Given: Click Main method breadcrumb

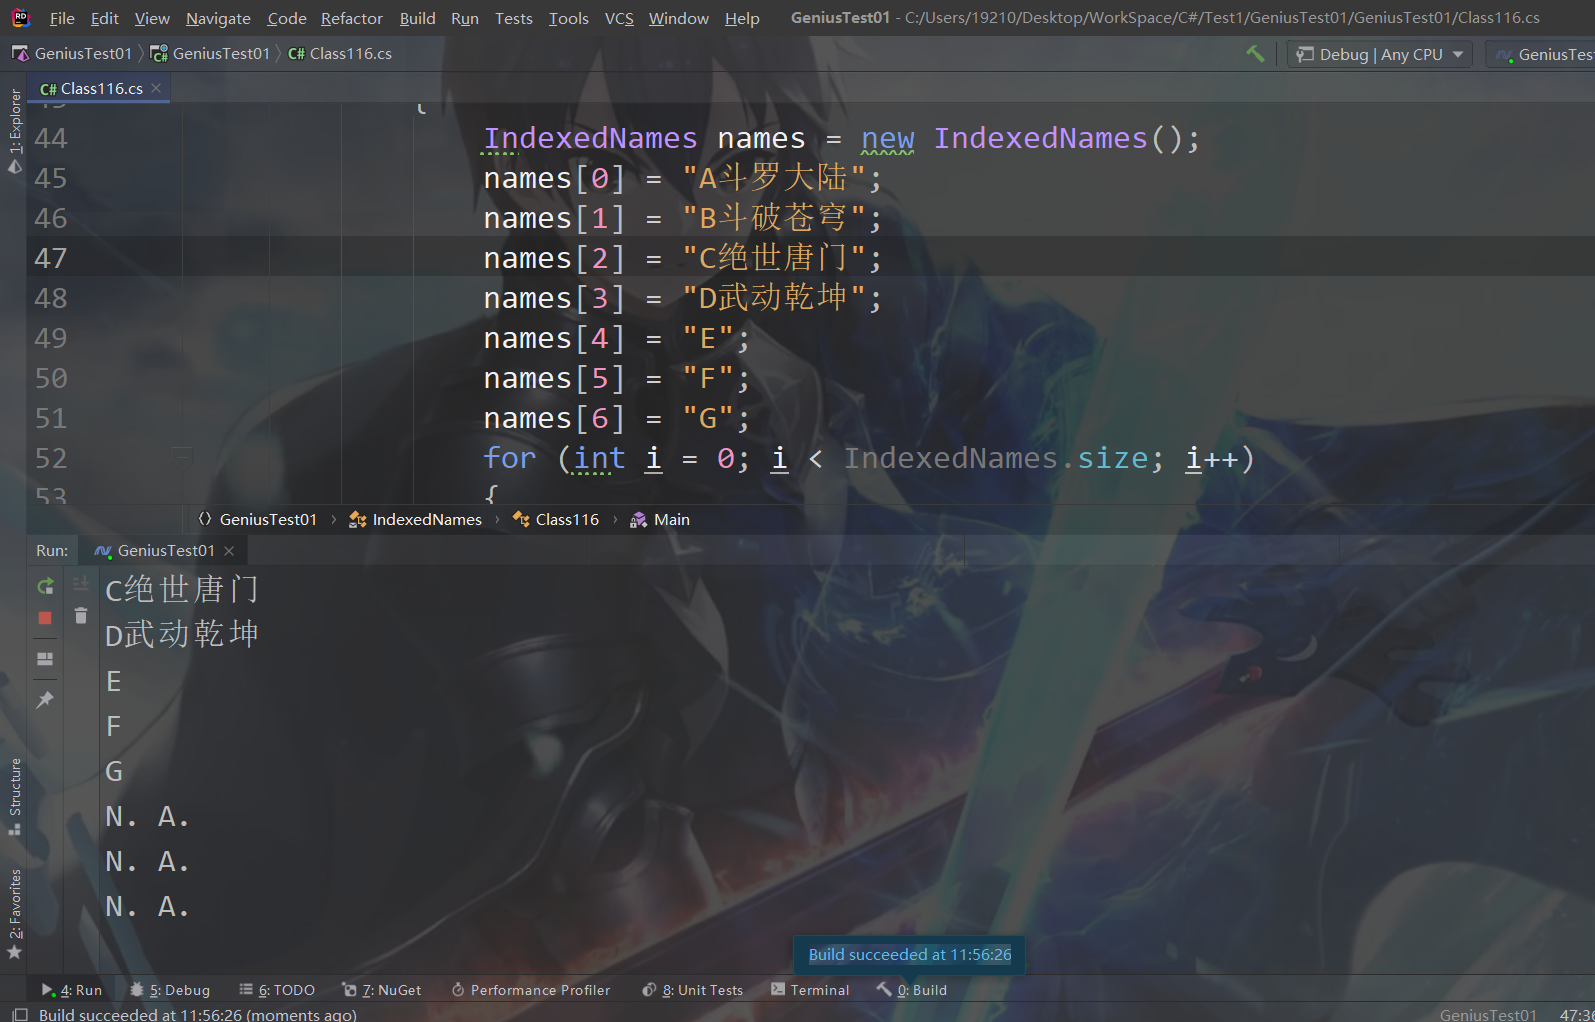Looking at the screenshot, I should [x=660, y=520].
